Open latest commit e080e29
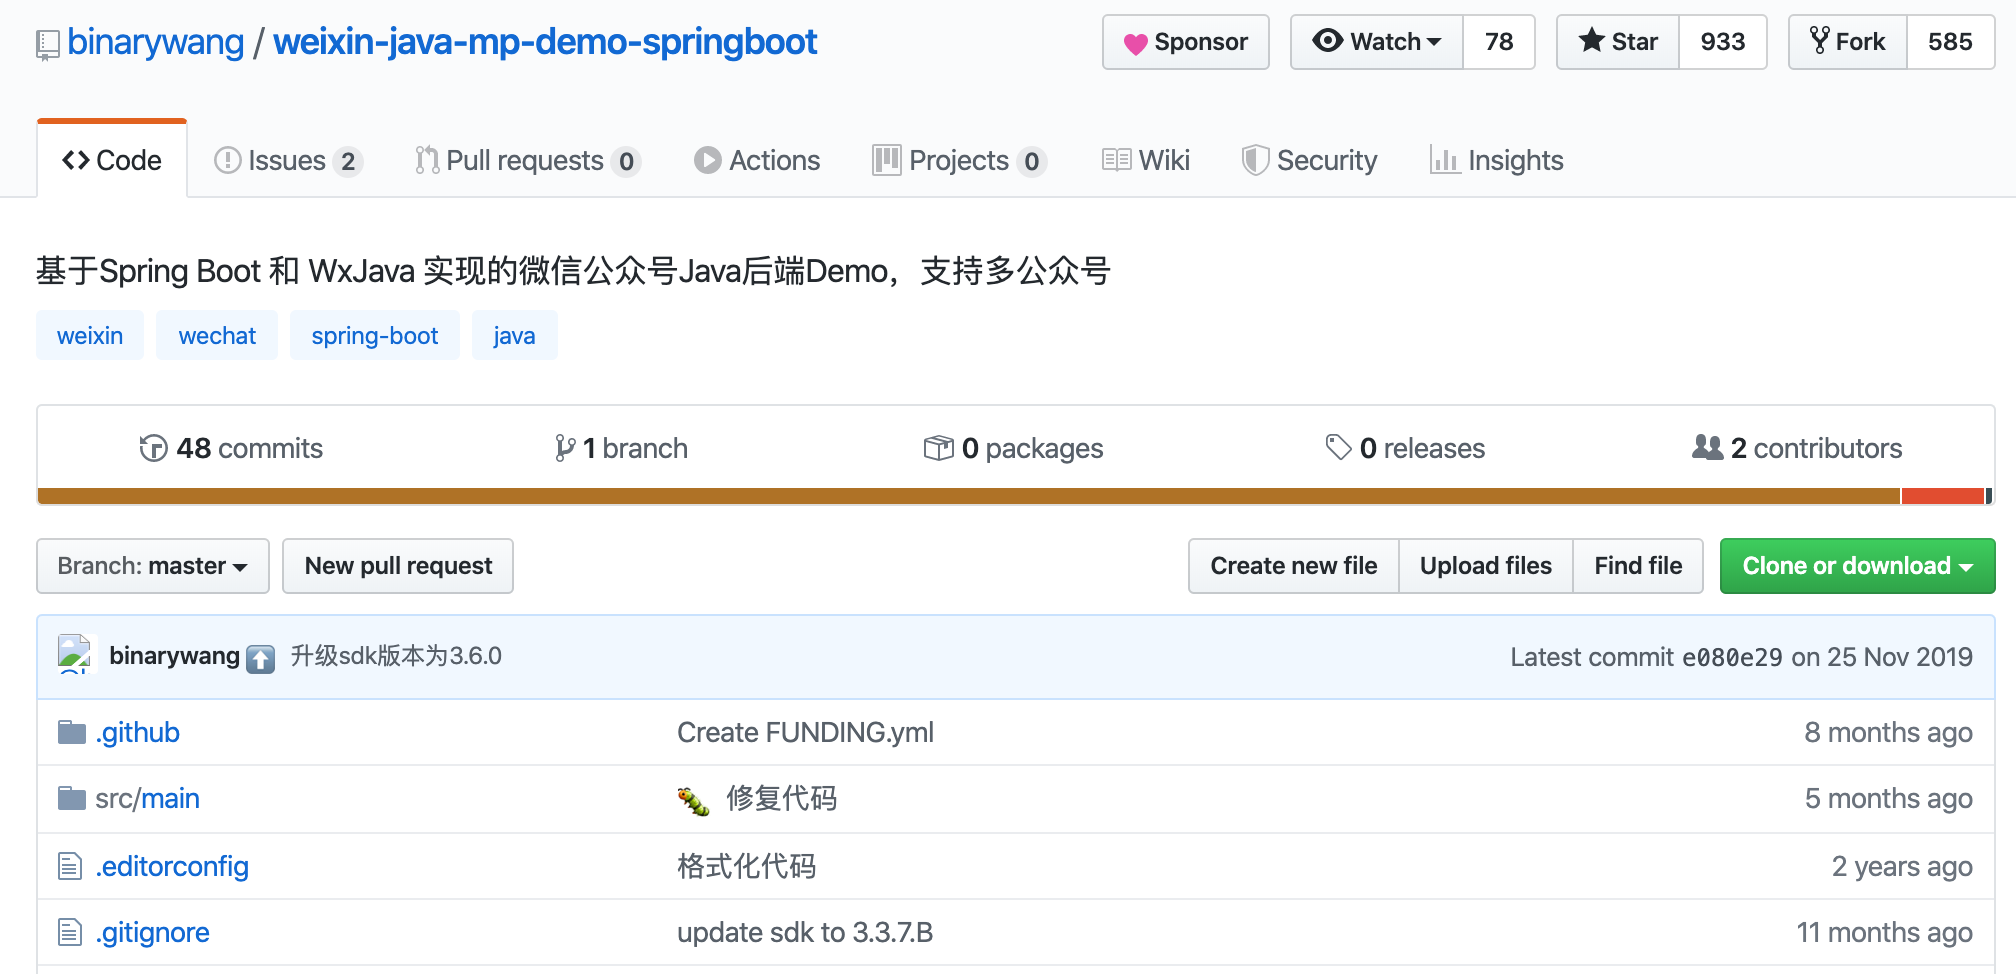2016x974 pixels. tap(1732, 657)
